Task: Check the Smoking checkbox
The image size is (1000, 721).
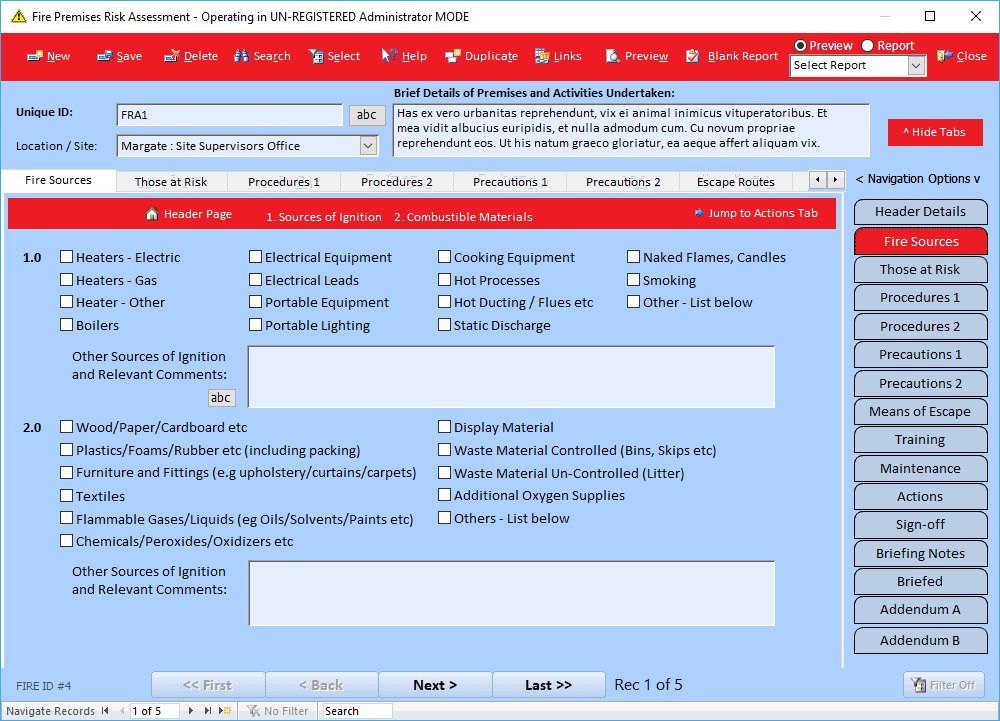Action: click(x=633, y=280)
